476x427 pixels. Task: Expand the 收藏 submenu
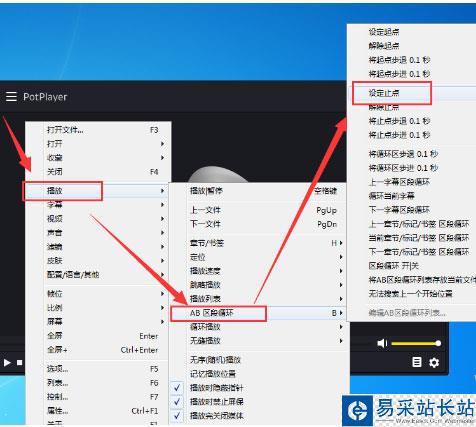[x=98, y=158]
